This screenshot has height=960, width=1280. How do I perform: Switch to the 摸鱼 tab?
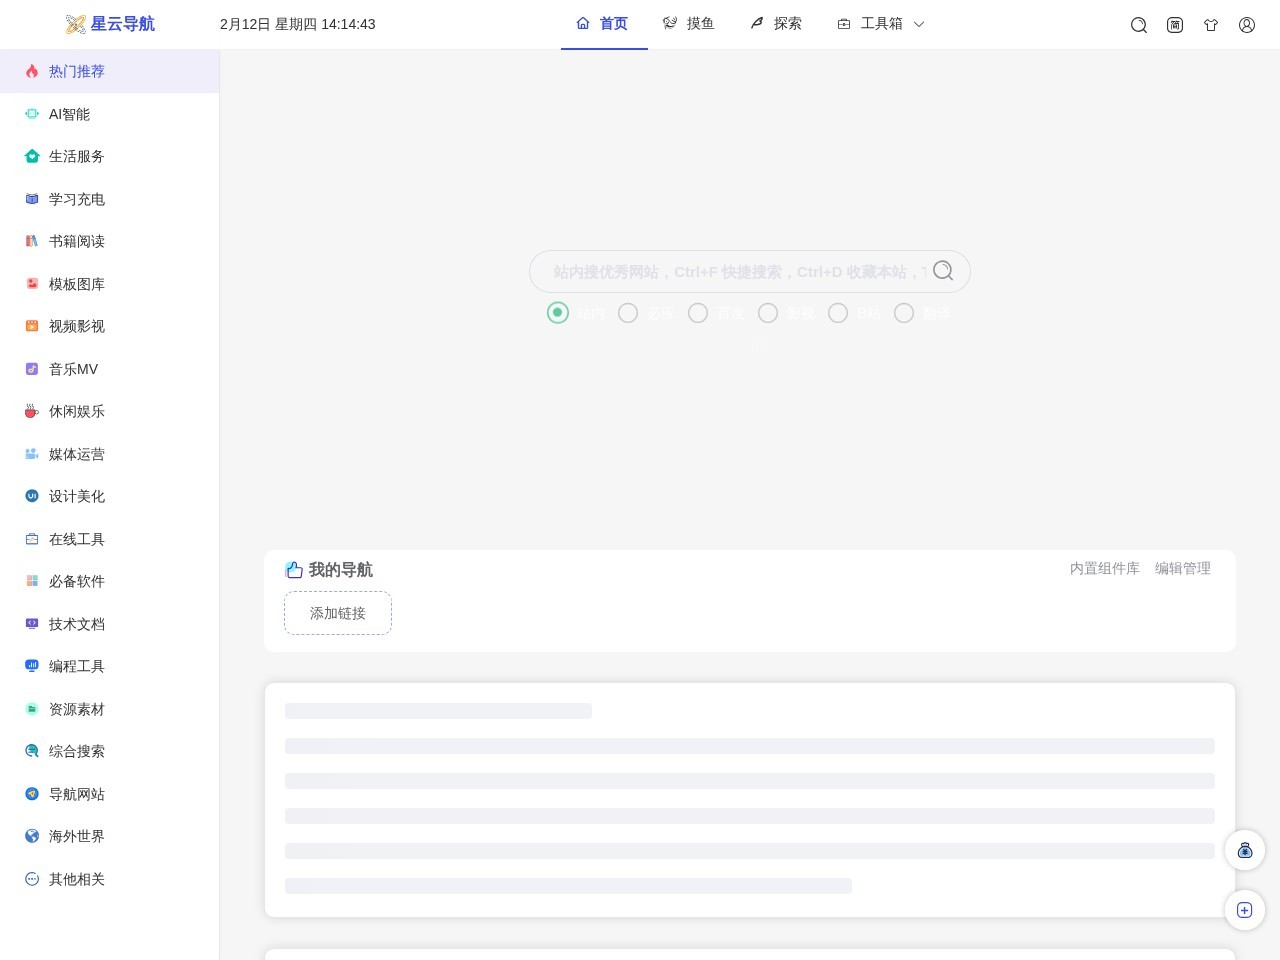pos(689,24)
